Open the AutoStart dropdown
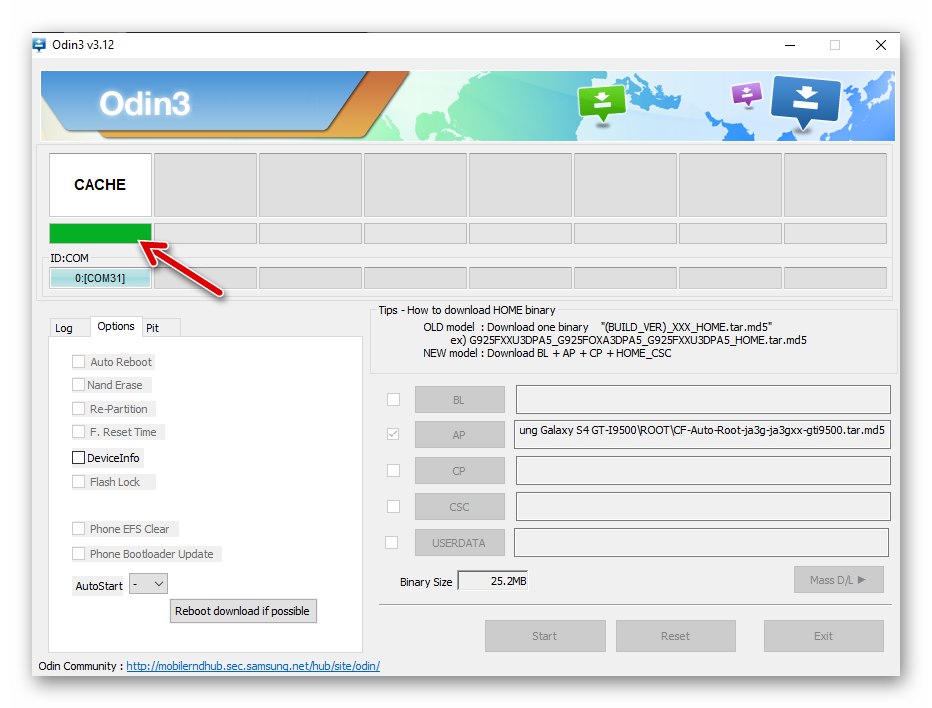Screen dimensions: 932x708 pyautogui.click(x=148, y=584)
